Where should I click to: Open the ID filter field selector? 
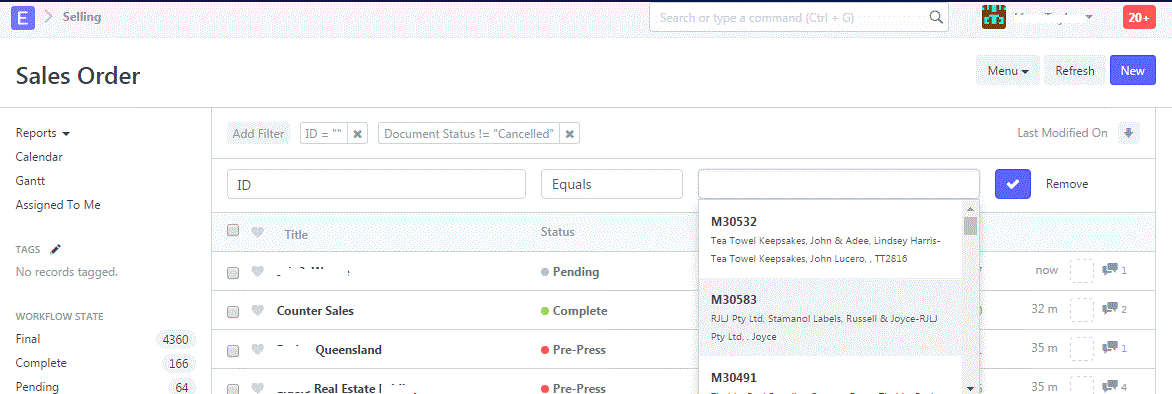coord(376,184)
